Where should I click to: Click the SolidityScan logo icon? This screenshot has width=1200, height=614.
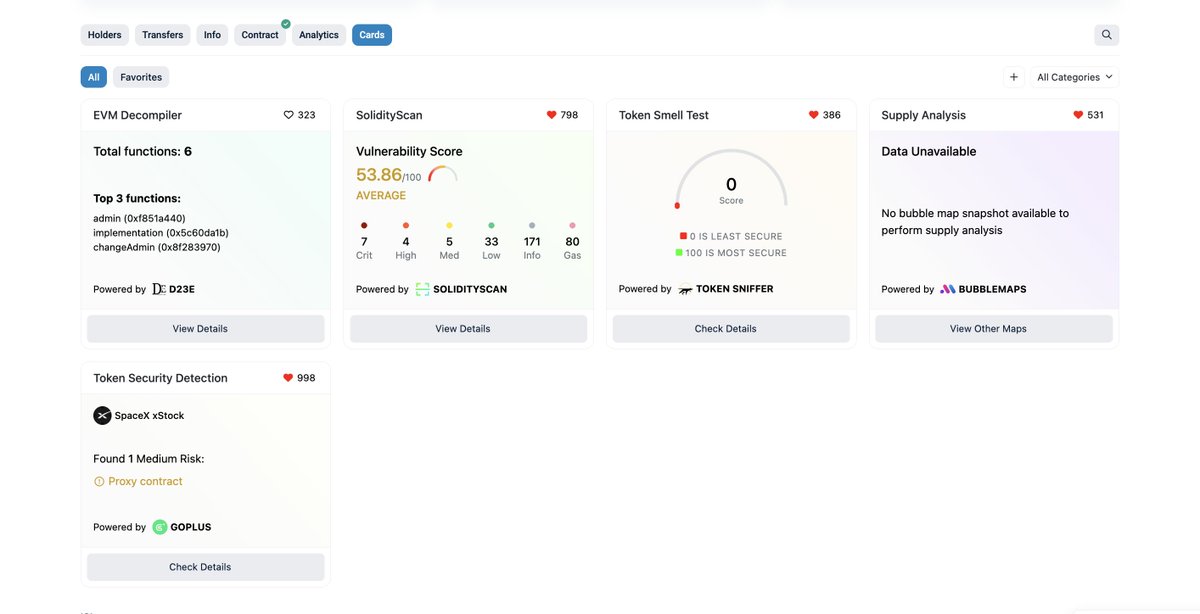[422, 289]
